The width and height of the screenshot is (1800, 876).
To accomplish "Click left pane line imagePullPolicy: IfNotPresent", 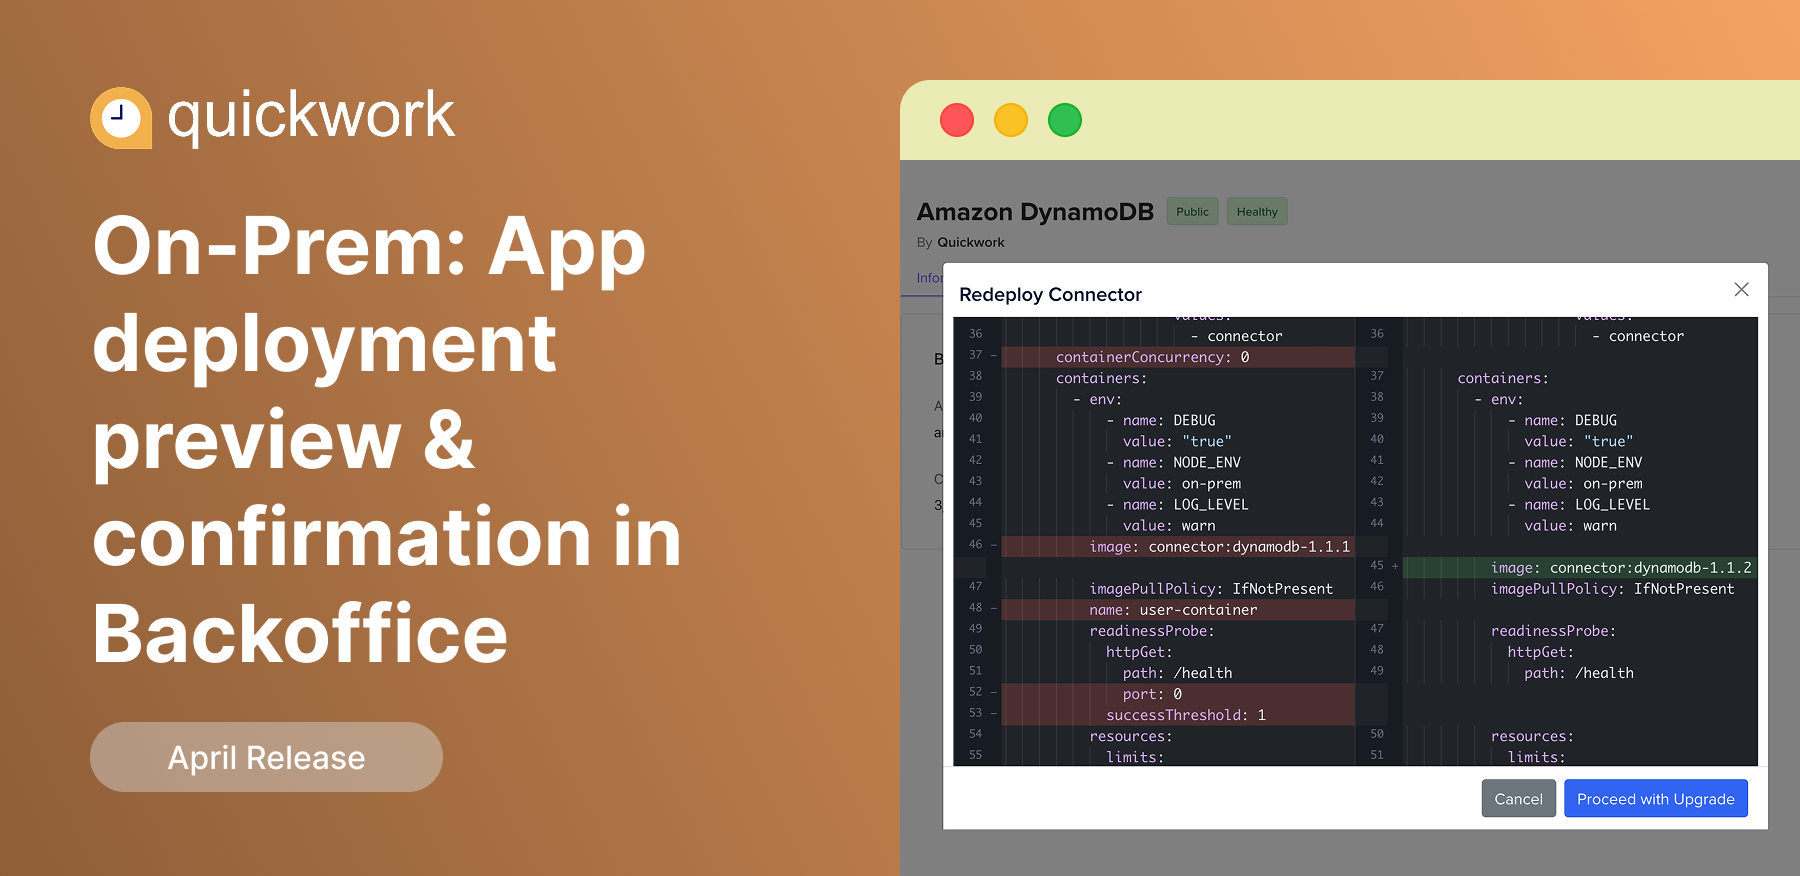I will pyautogui.click(x=1211, y=588).
